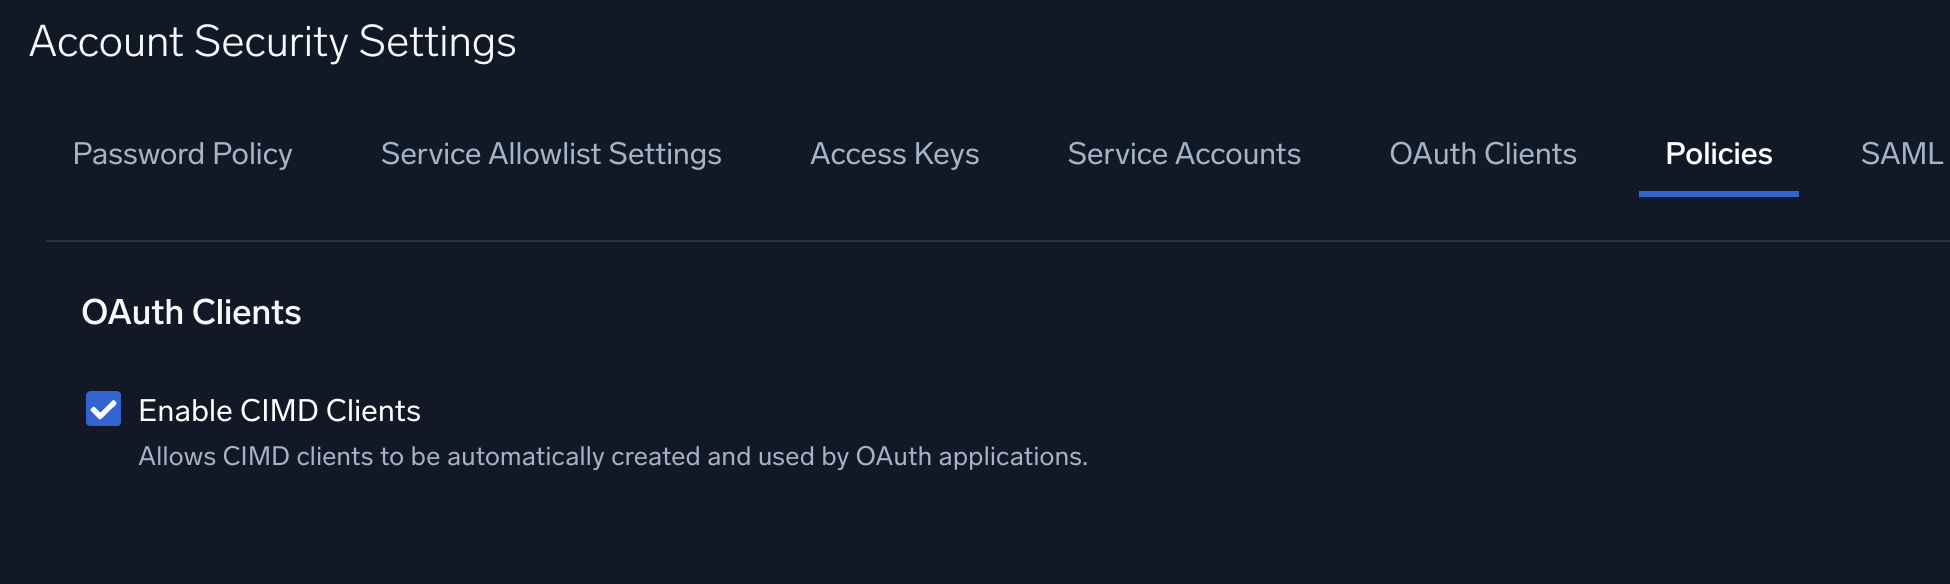Click the word Security in the page title

point(270,42)
